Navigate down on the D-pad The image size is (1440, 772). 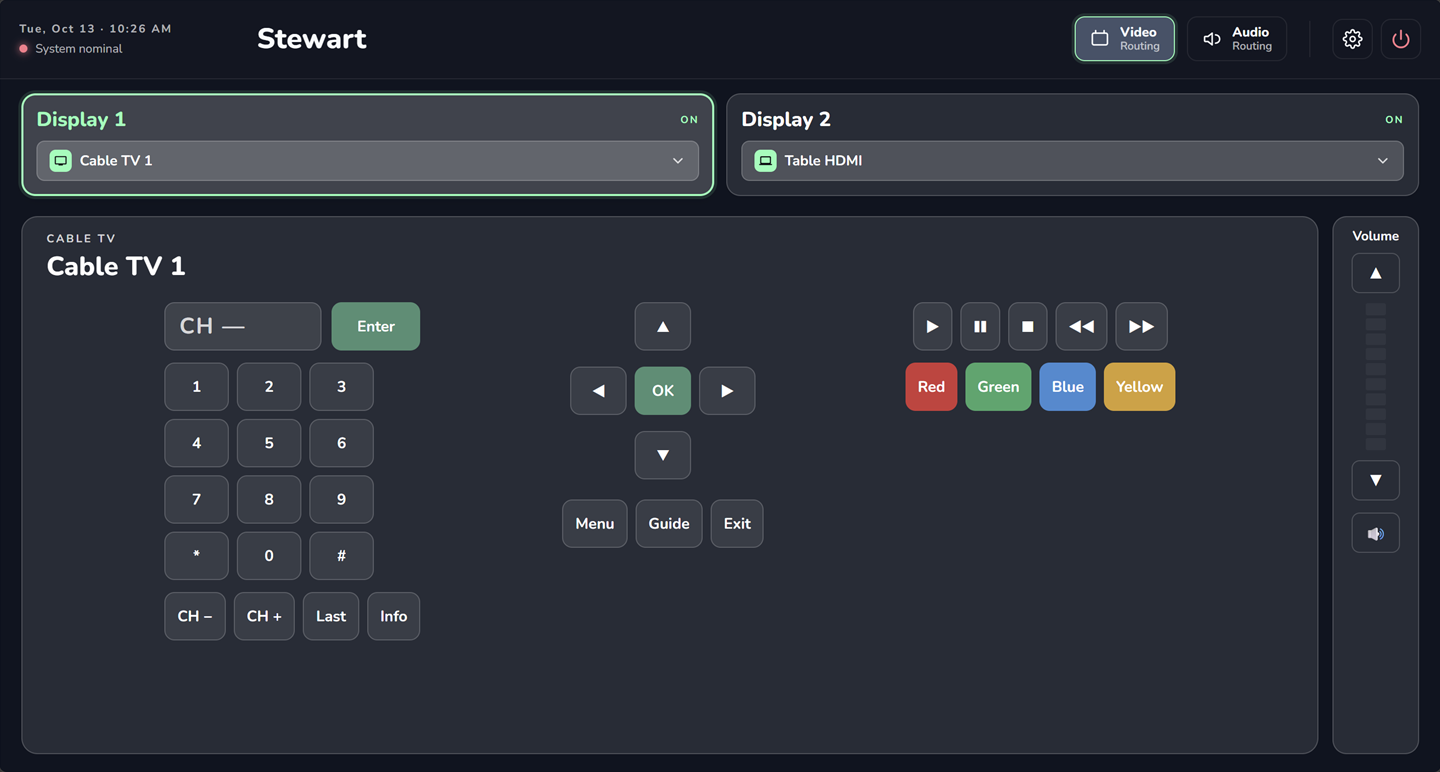click(663, 455)
